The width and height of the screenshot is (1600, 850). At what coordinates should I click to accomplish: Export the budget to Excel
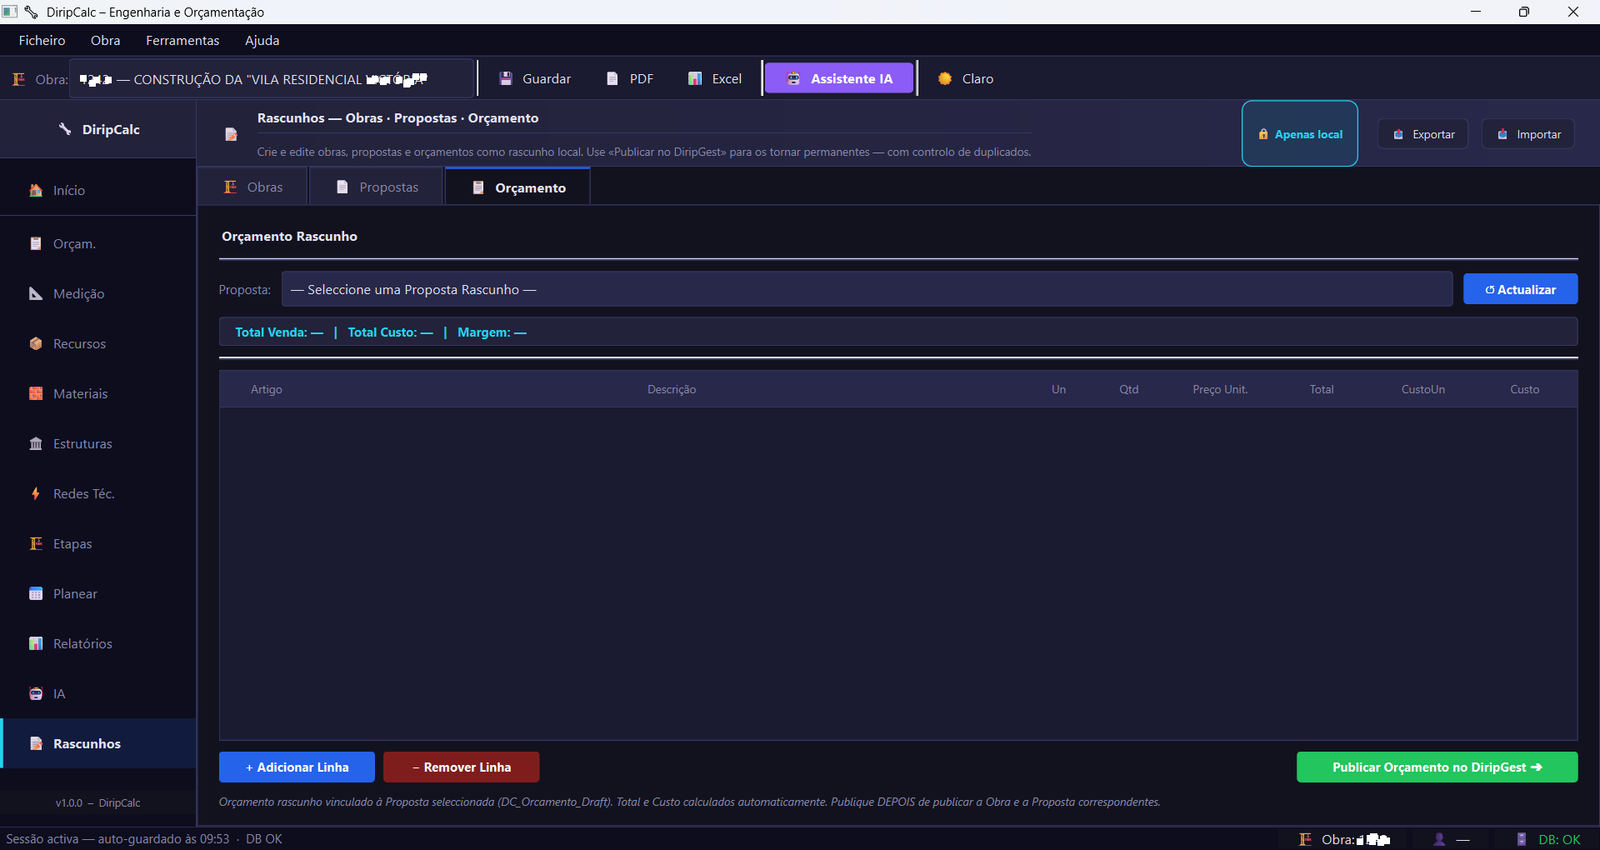coord(715,79)
